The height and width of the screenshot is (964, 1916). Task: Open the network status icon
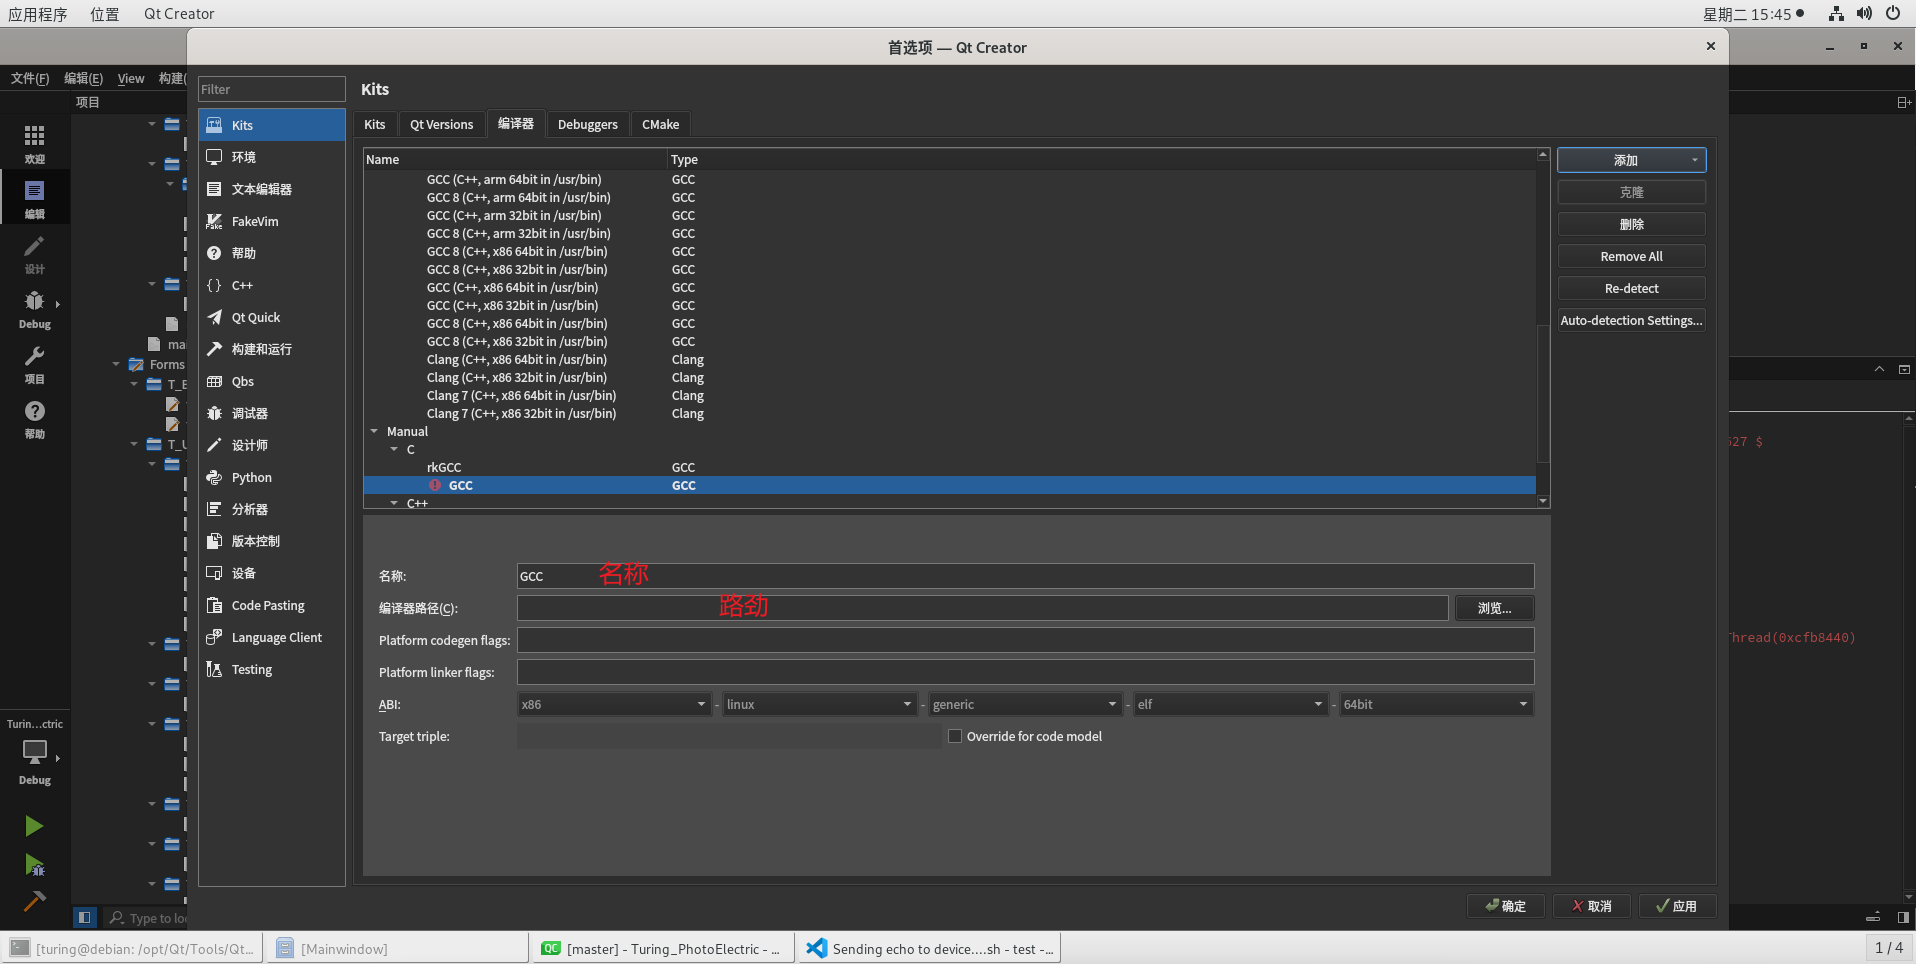coord(1836,14)
